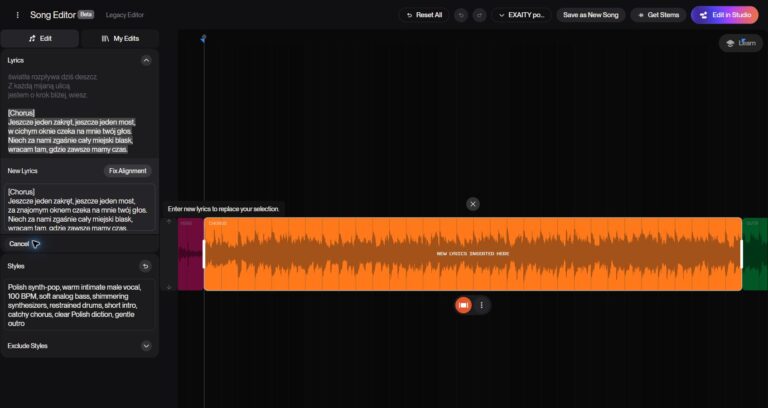
Task: Click the 'New Lyrics' heading label
Action: pos(23,171)
